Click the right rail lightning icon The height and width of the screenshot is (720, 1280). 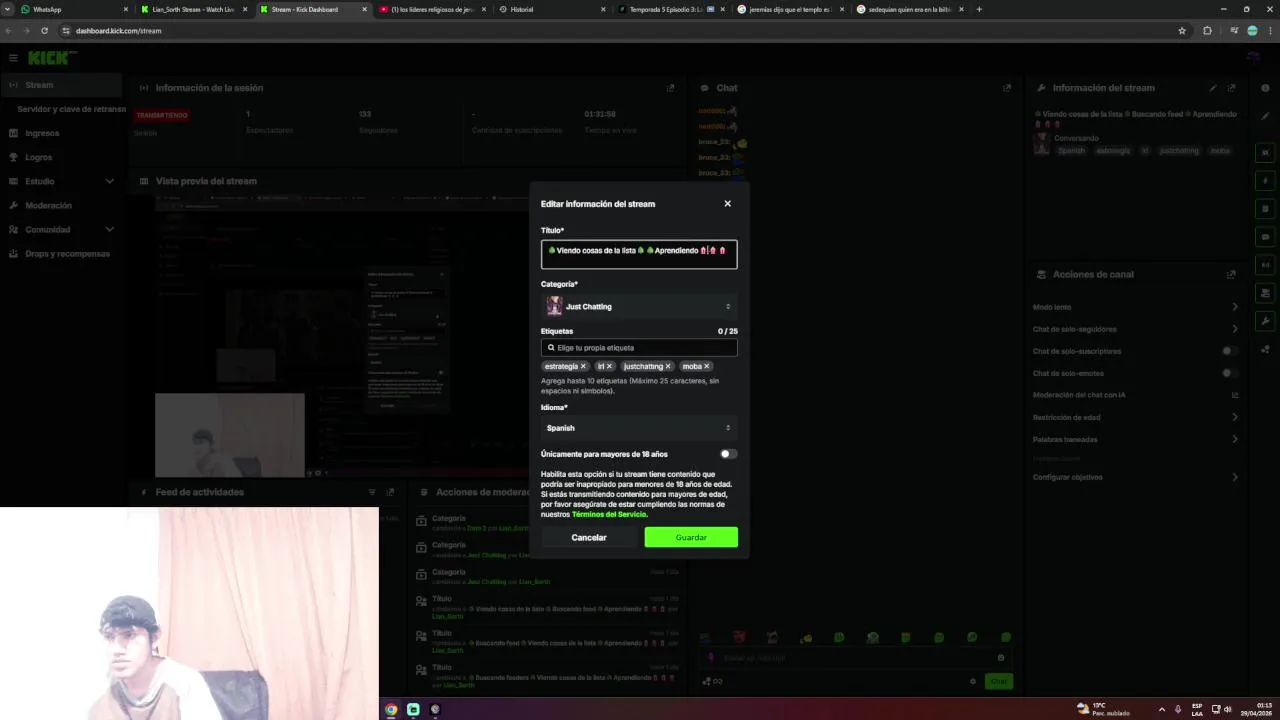tap(1265, 181)
